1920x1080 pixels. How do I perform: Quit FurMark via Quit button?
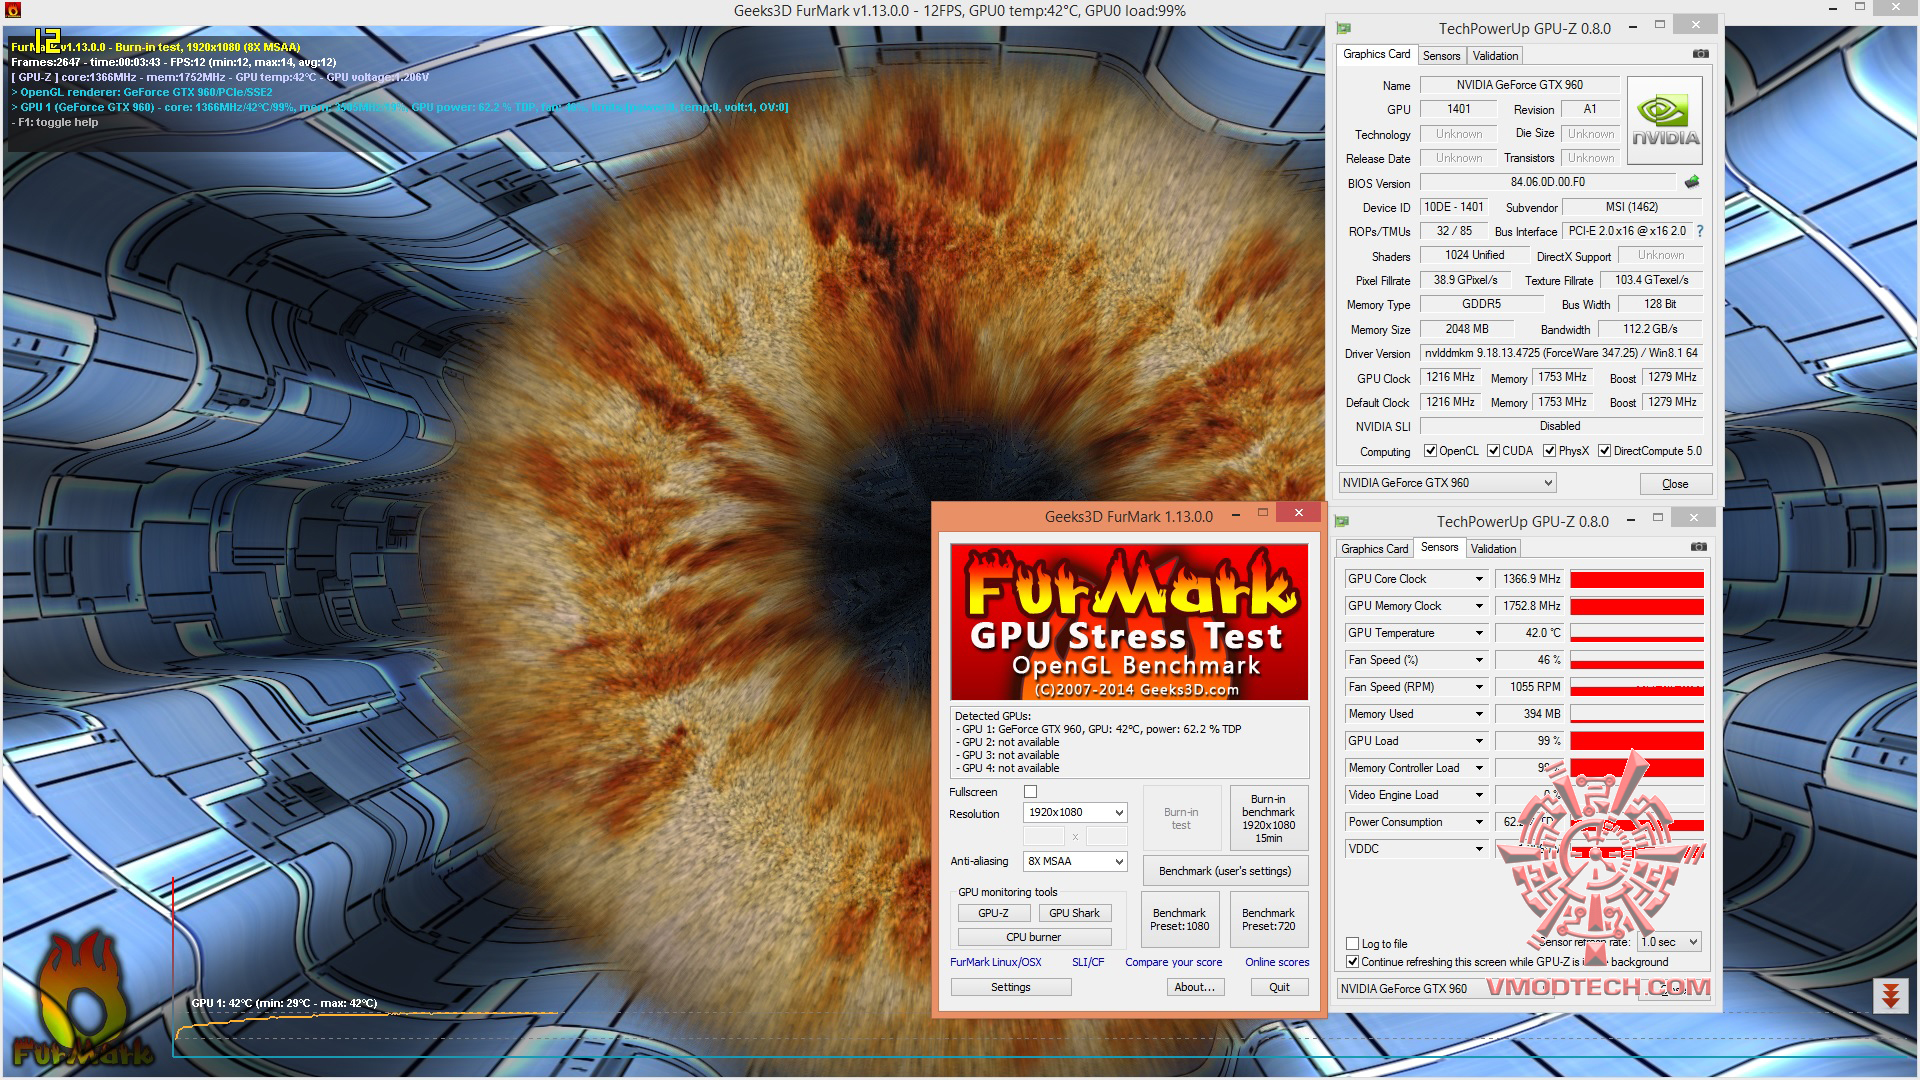point(1279,987)
